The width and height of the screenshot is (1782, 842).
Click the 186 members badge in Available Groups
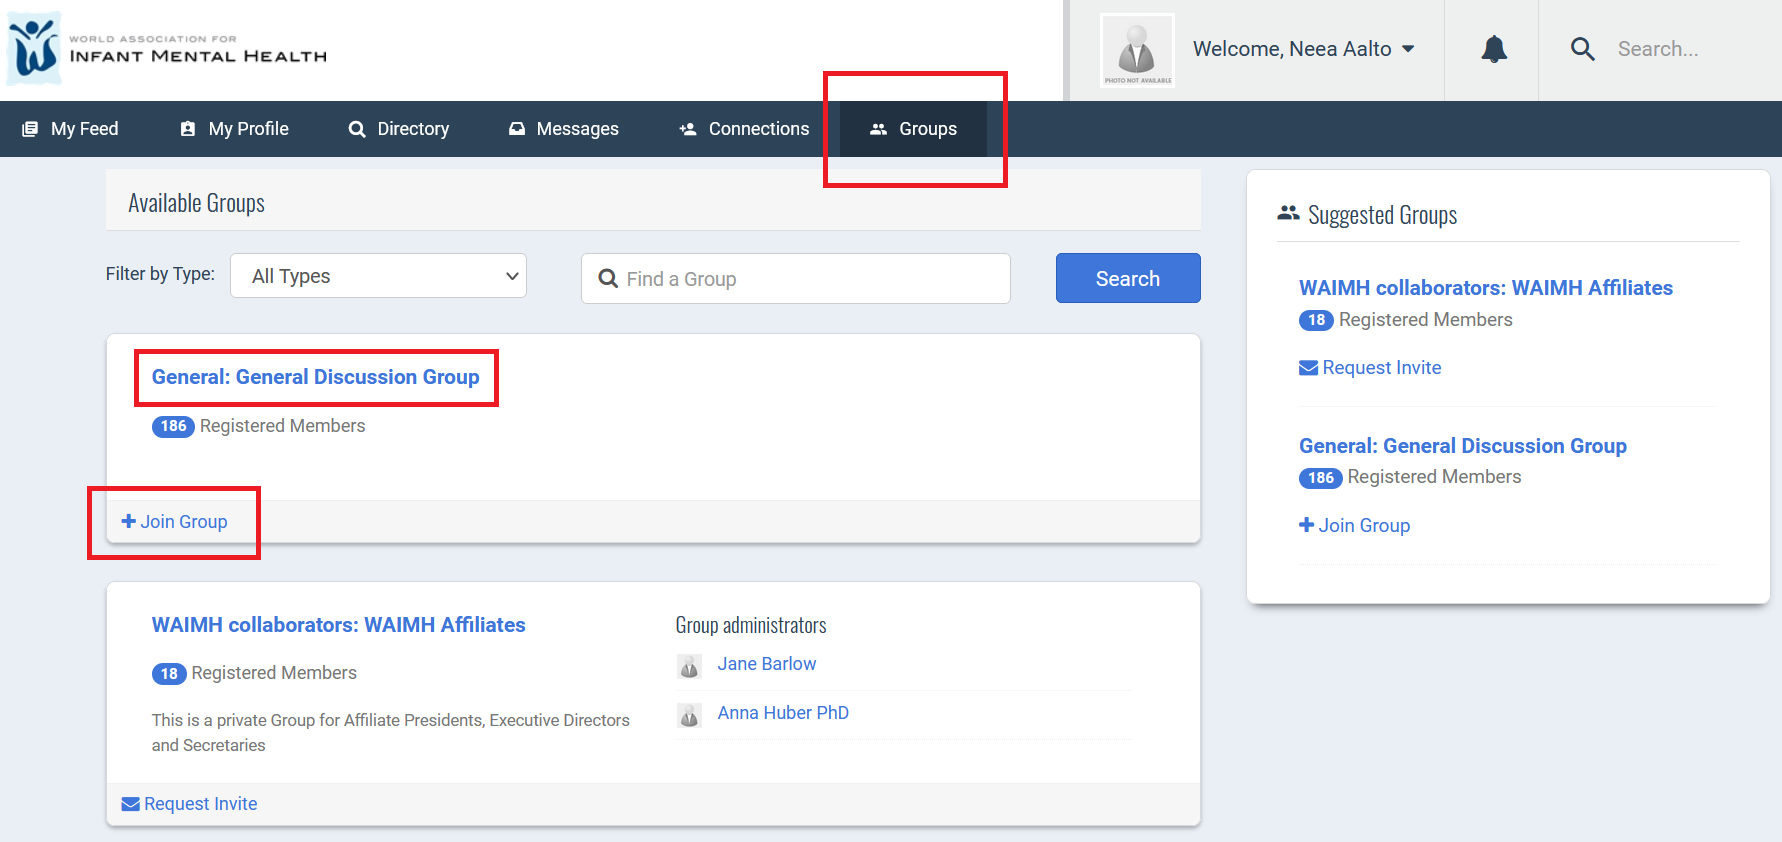[x=173, y=426]
